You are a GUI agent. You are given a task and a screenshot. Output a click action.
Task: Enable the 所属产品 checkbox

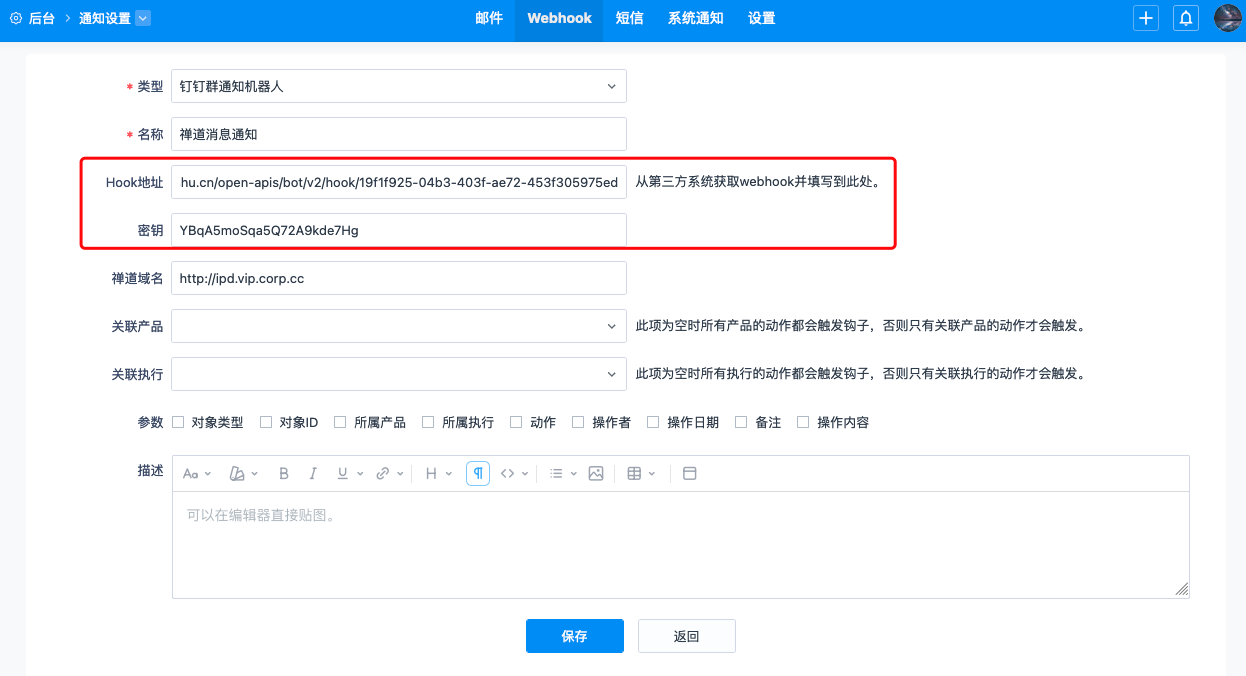(x=340, y=422)
